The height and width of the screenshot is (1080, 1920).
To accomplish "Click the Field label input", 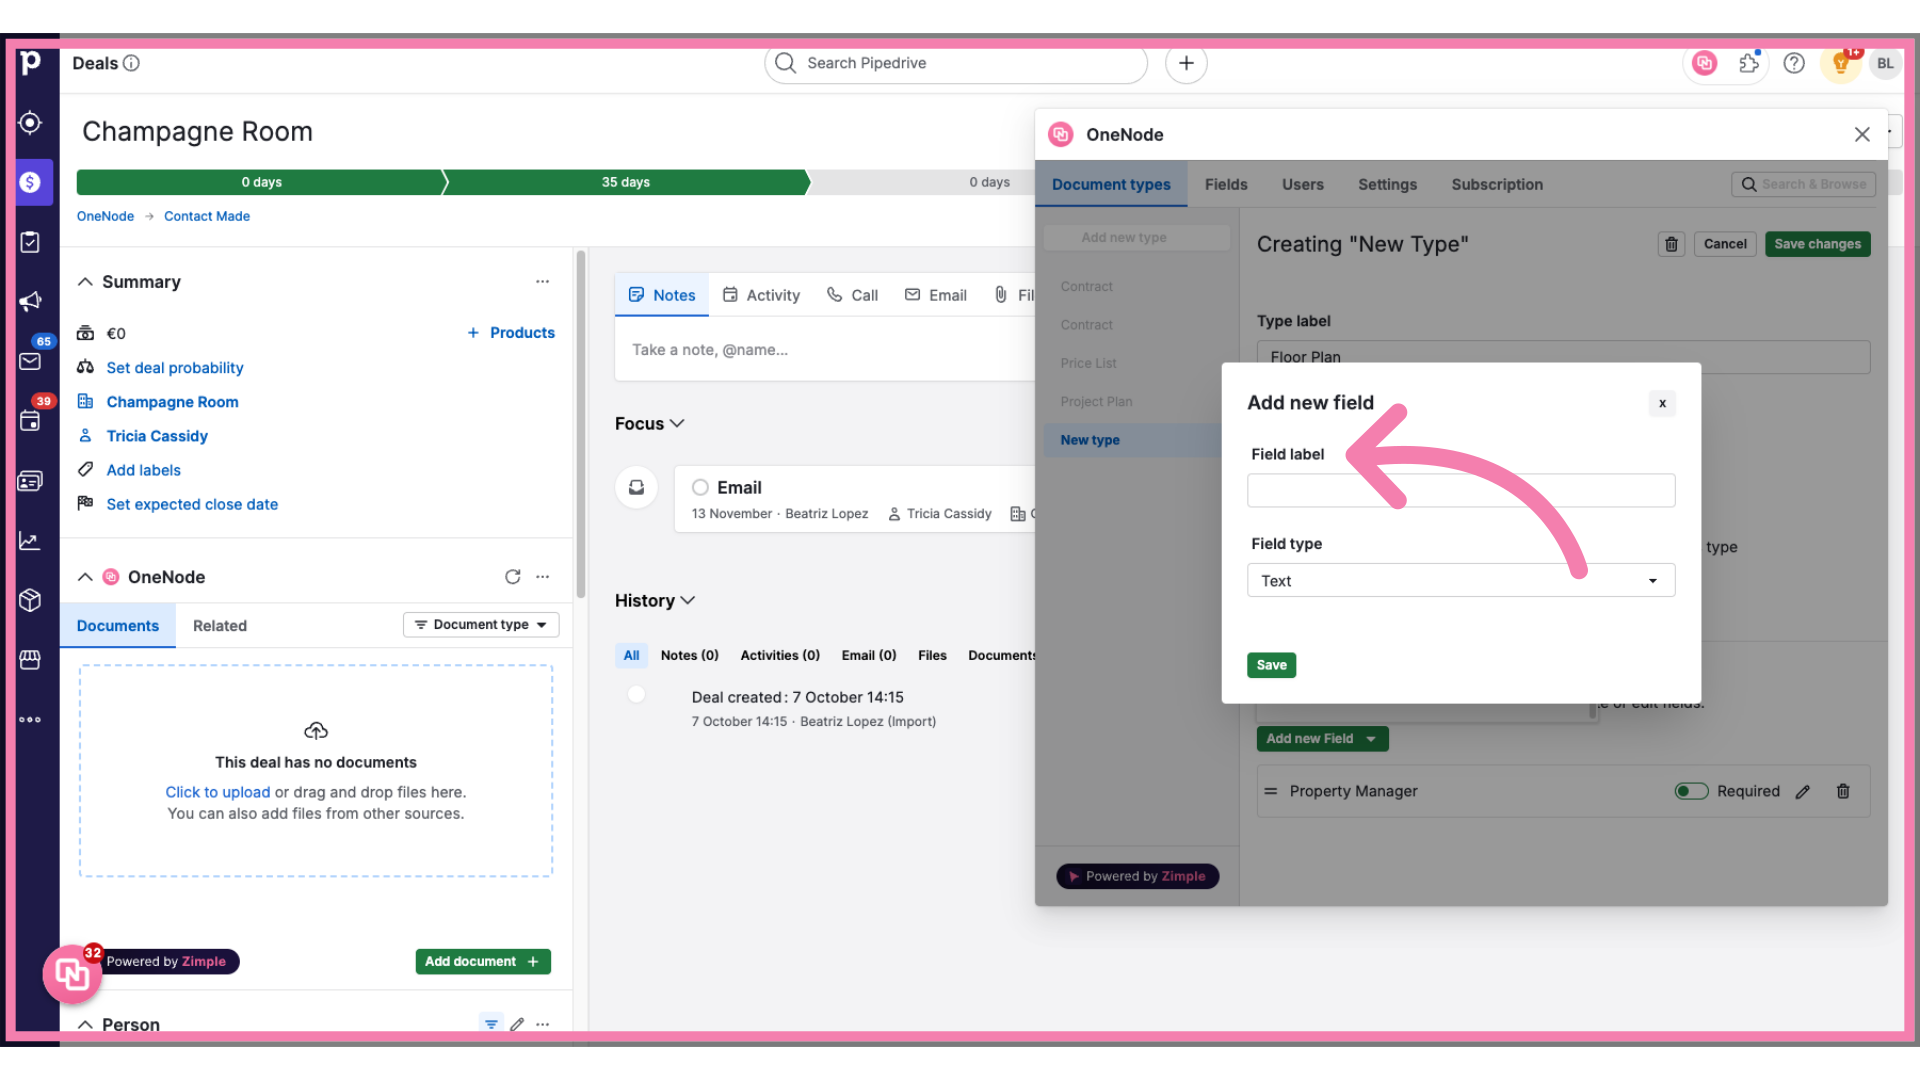I will tap(1461, 490).
